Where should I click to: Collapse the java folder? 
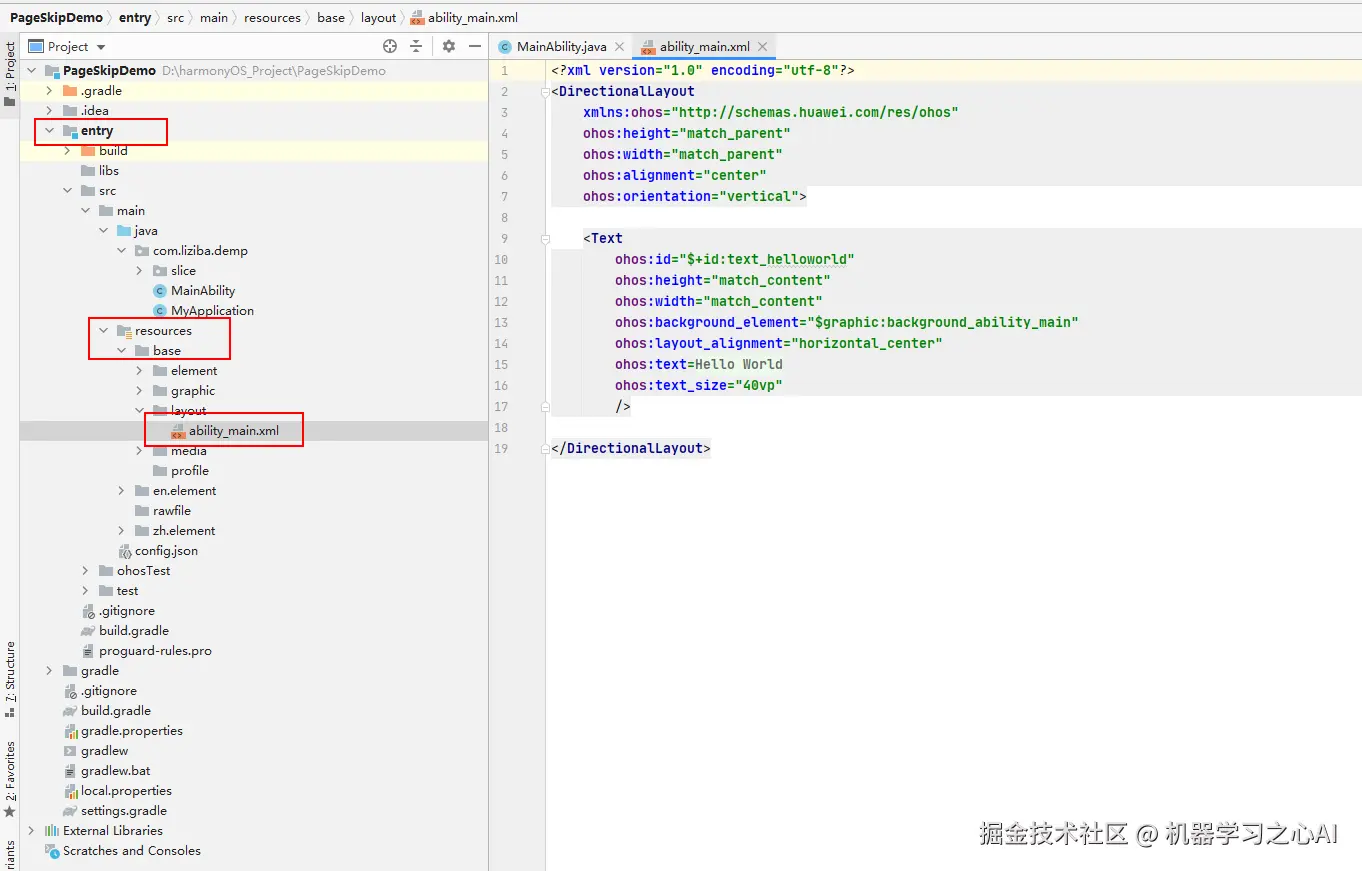pos(104,231)
